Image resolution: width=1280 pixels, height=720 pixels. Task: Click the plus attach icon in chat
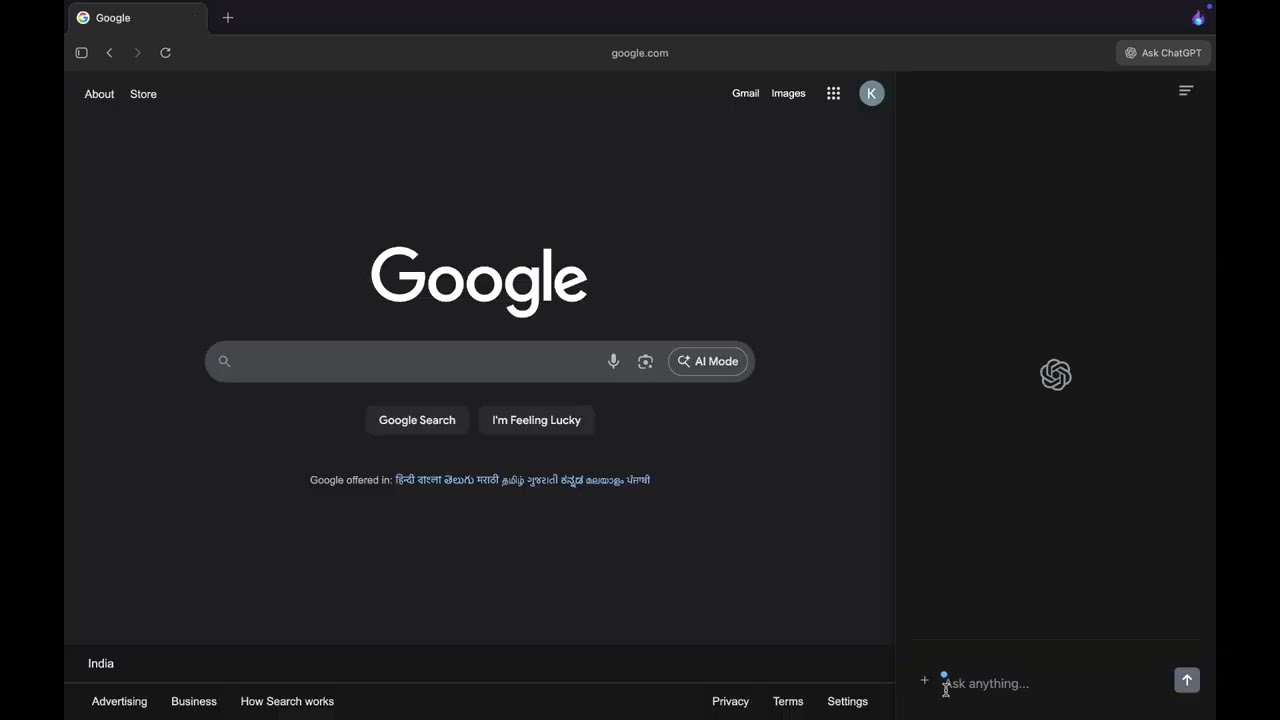924,681
